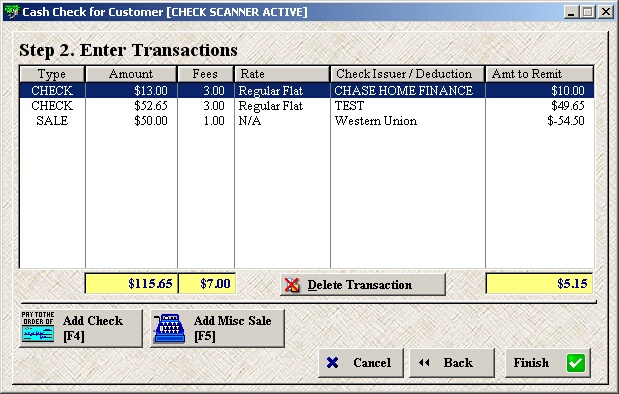The image size is (619, 394).
Task: Click the $7.00 total fees field
Action: pyautogui.click(x=207, y=283)
